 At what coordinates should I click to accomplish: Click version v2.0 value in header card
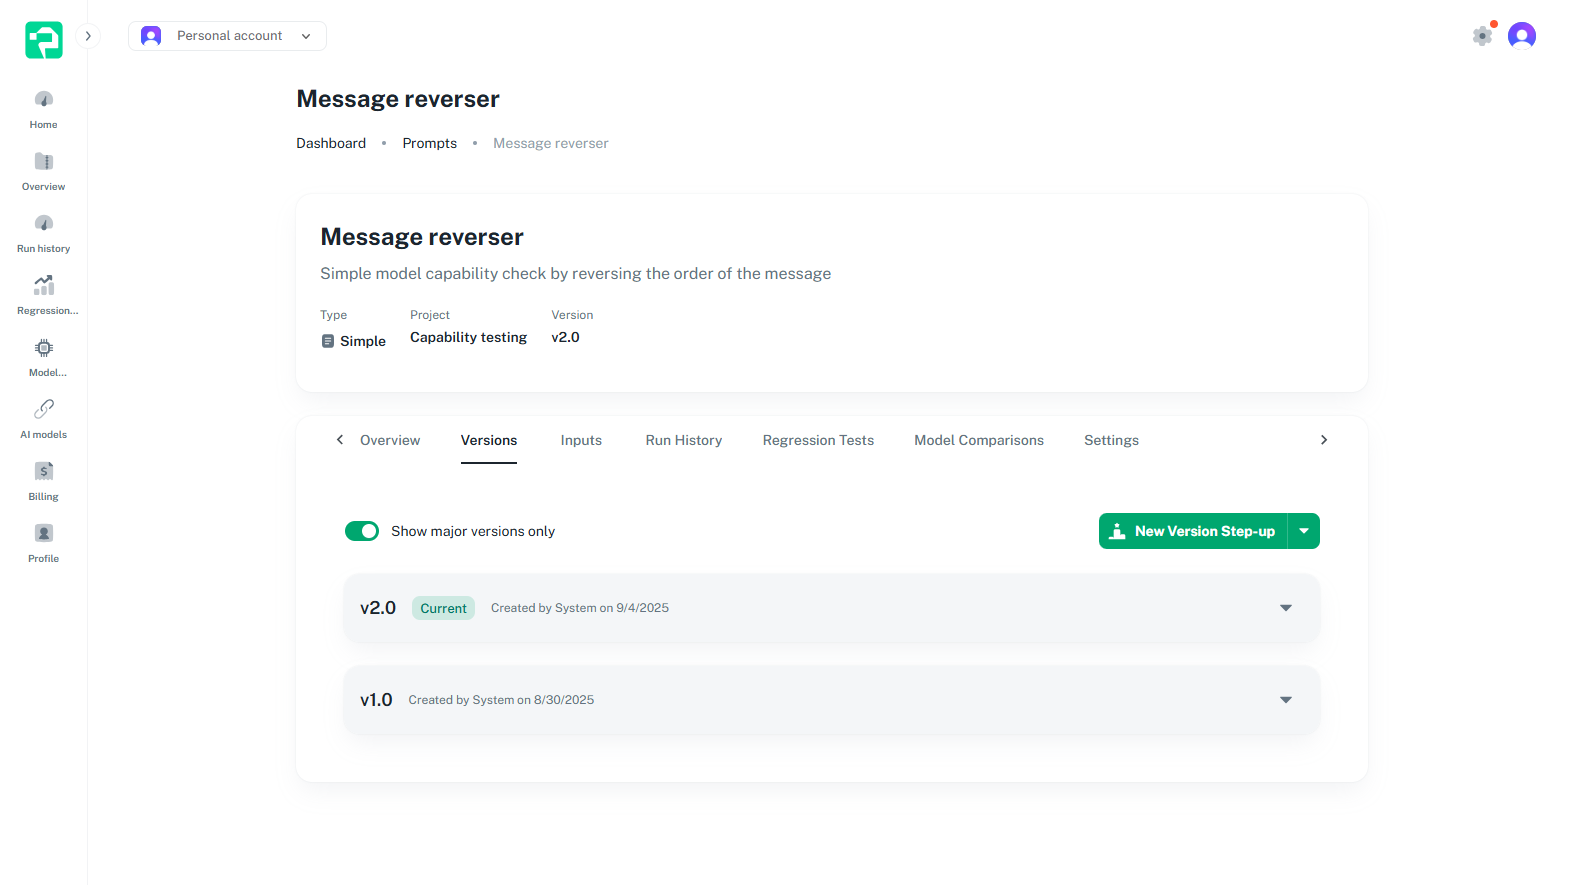click(x=566, y=337)
